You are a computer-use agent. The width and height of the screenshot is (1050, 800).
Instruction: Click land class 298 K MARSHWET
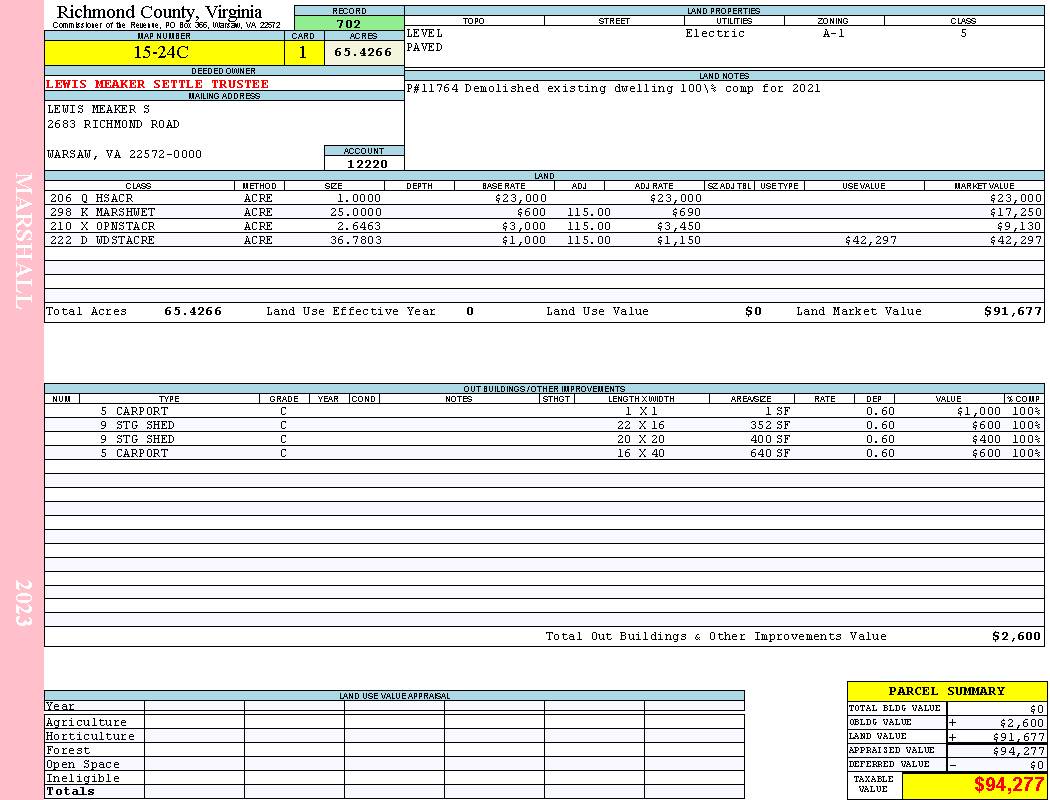click(x=102, y=212)
